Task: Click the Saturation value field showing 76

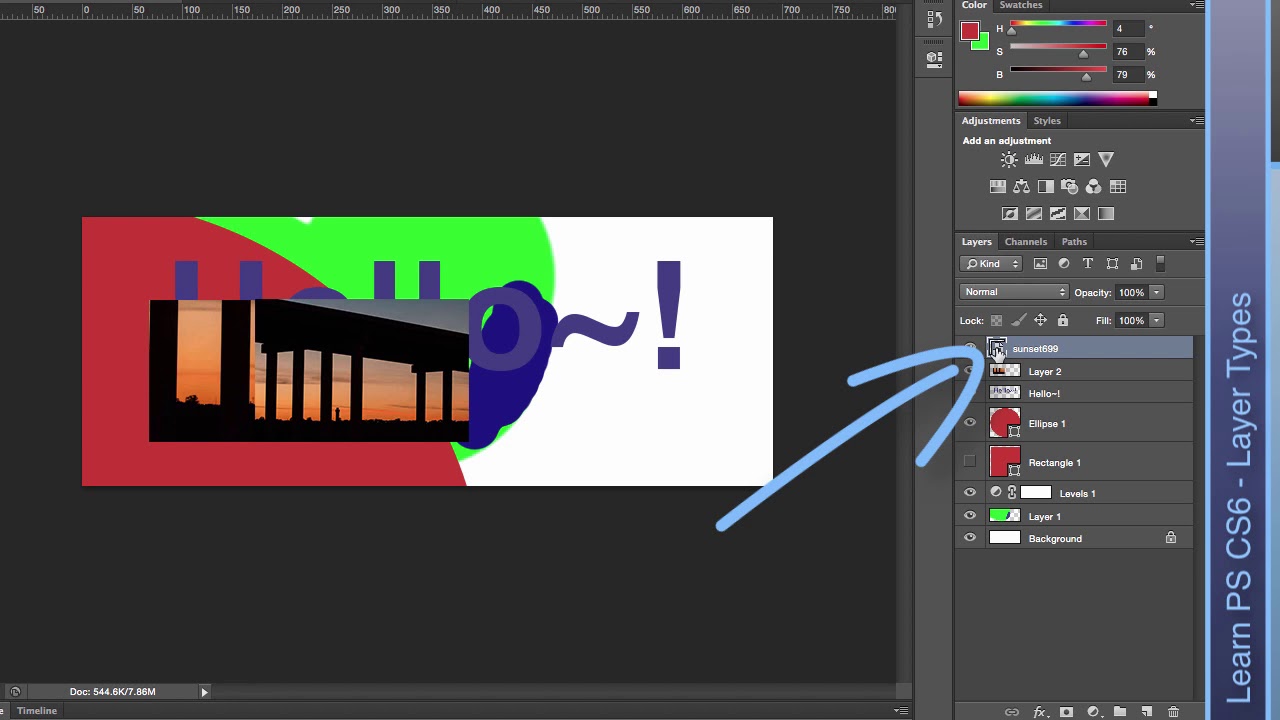Action: coord(1128,52)
